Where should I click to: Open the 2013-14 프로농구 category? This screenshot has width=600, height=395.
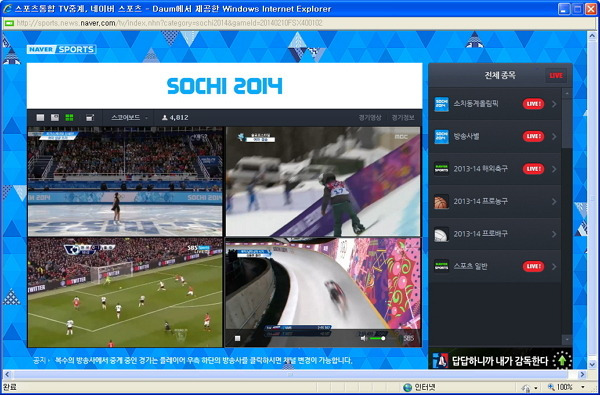[x=495, y=202]
